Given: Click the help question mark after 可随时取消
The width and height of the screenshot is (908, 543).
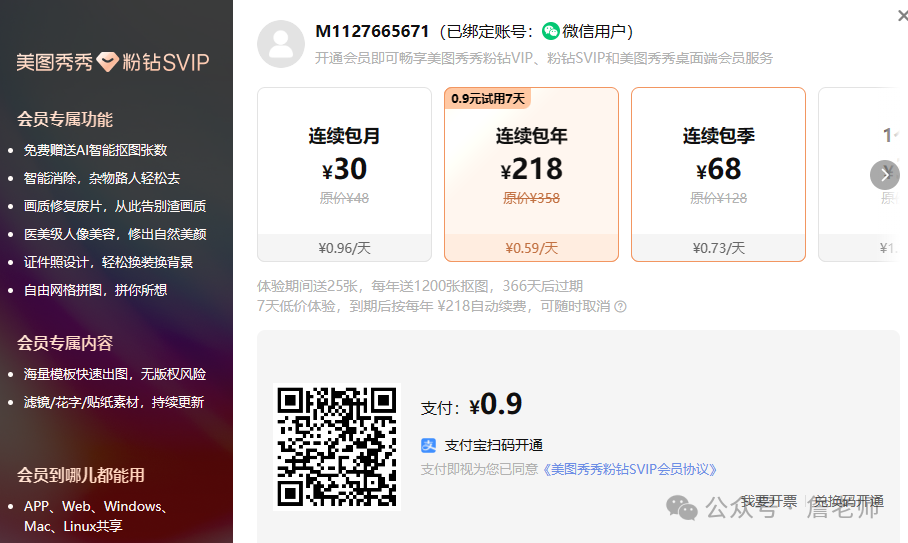Looking at the screenshot, I should pos(620,307).
